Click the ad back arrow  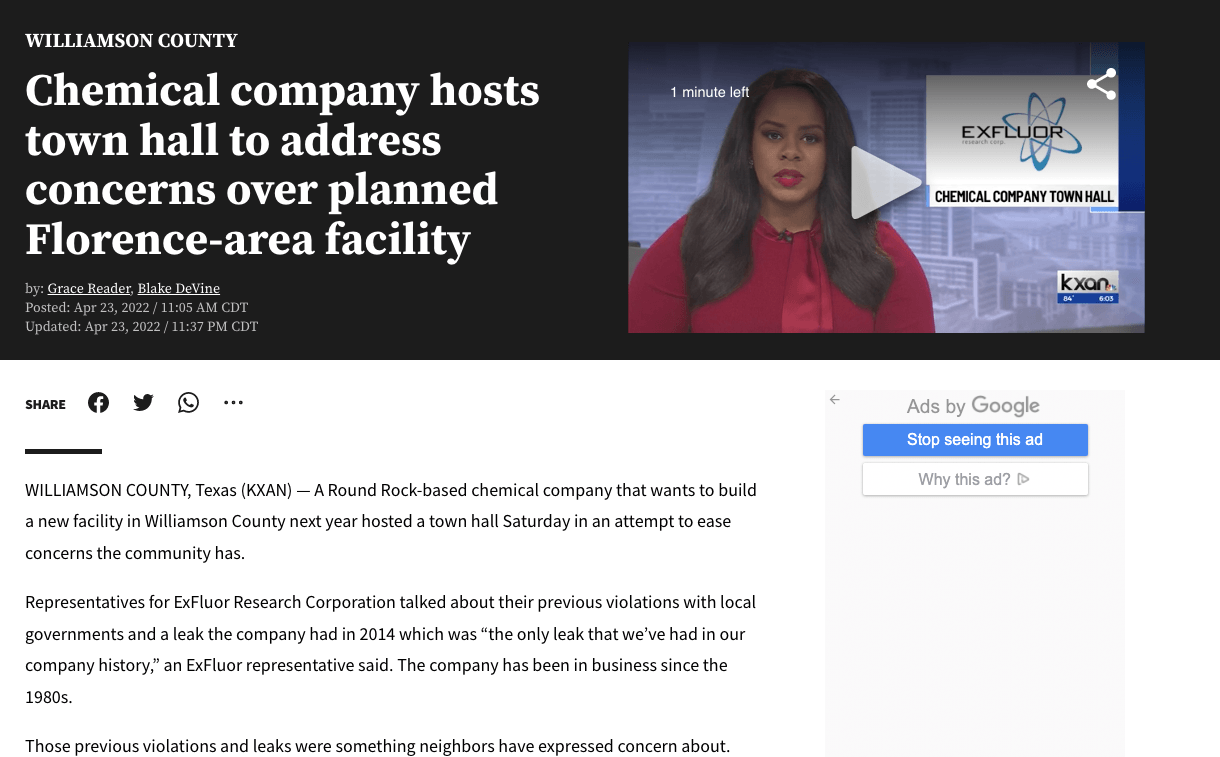click(x=835, y=400)
